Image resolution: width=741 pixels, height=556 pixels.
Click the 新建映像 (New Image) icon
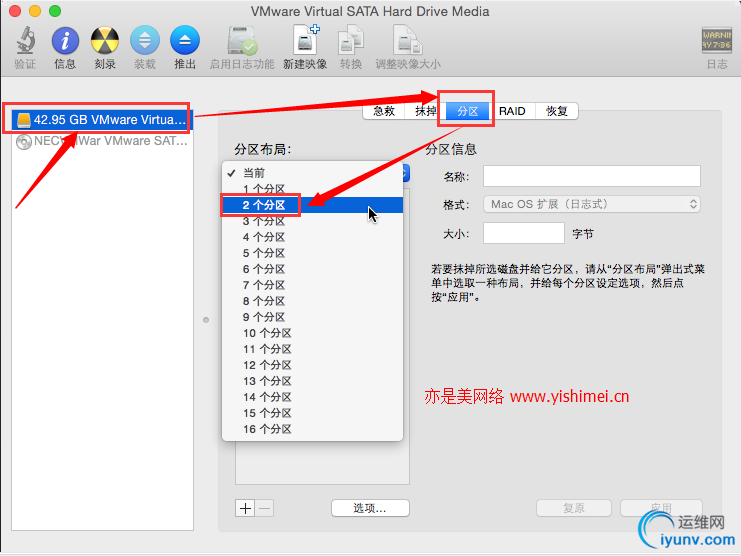coord(305,40)
